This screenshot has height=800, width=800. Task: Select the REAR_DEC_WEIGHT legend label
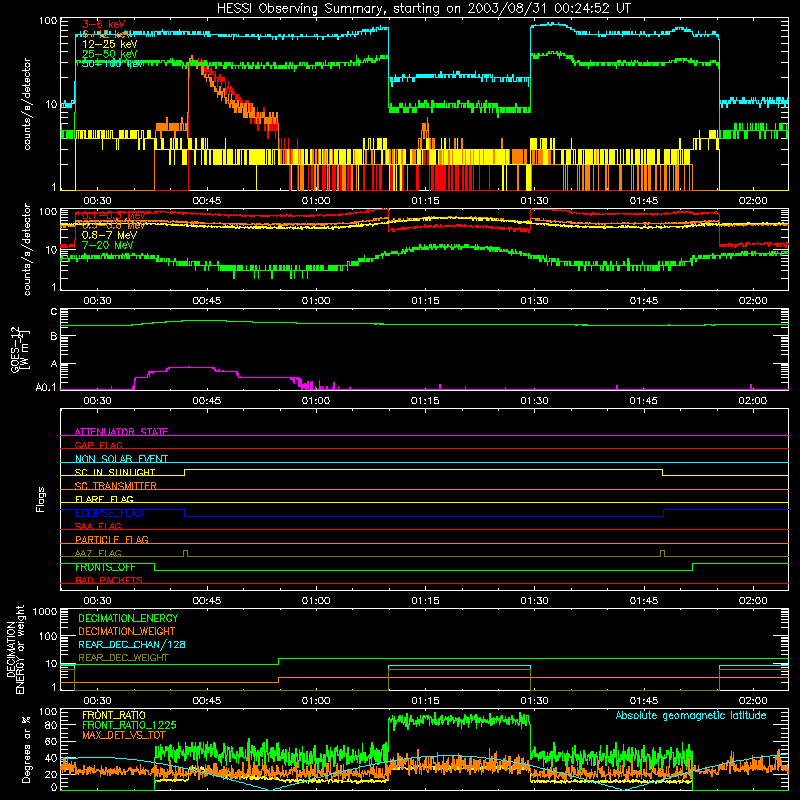point(123,658)
